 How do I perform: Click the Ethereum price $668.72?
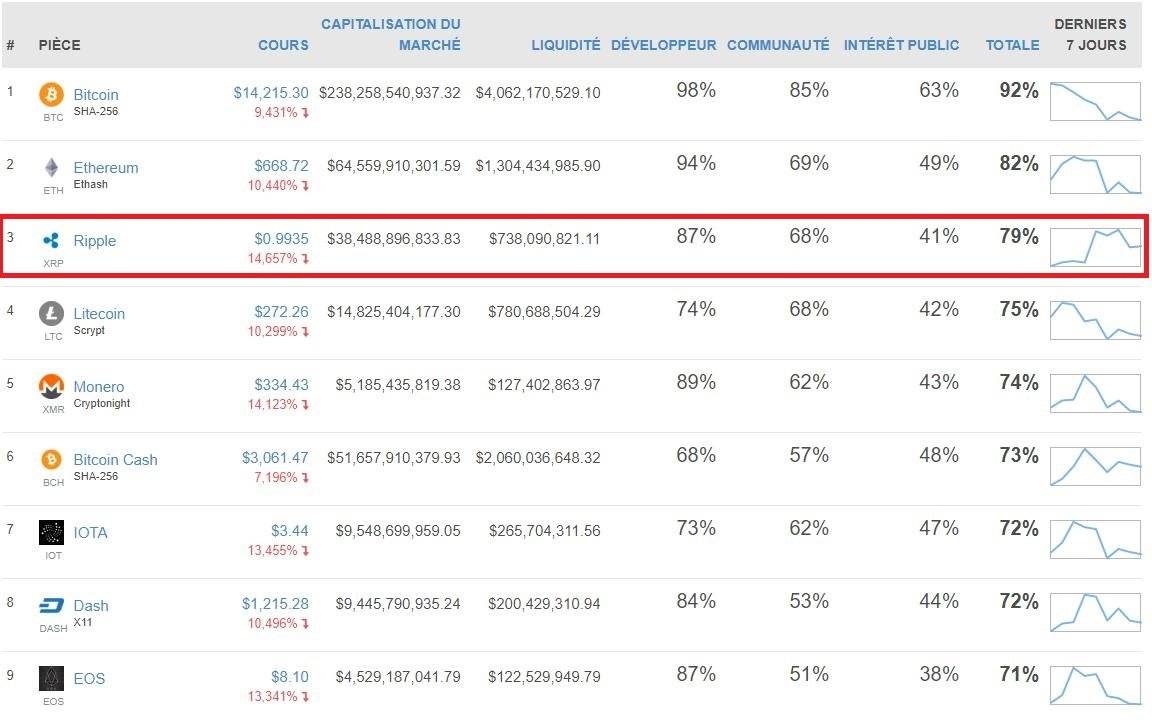point(281,165)
